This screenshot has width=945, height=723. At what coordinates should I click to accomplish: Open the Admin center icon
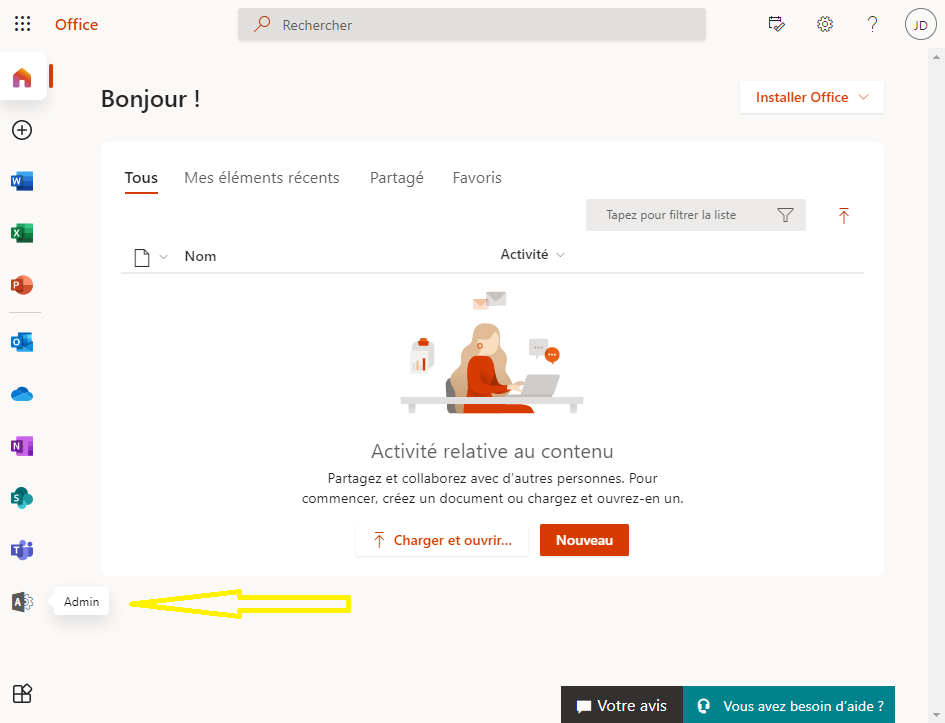pyautogui.click(x=22, y=602)
